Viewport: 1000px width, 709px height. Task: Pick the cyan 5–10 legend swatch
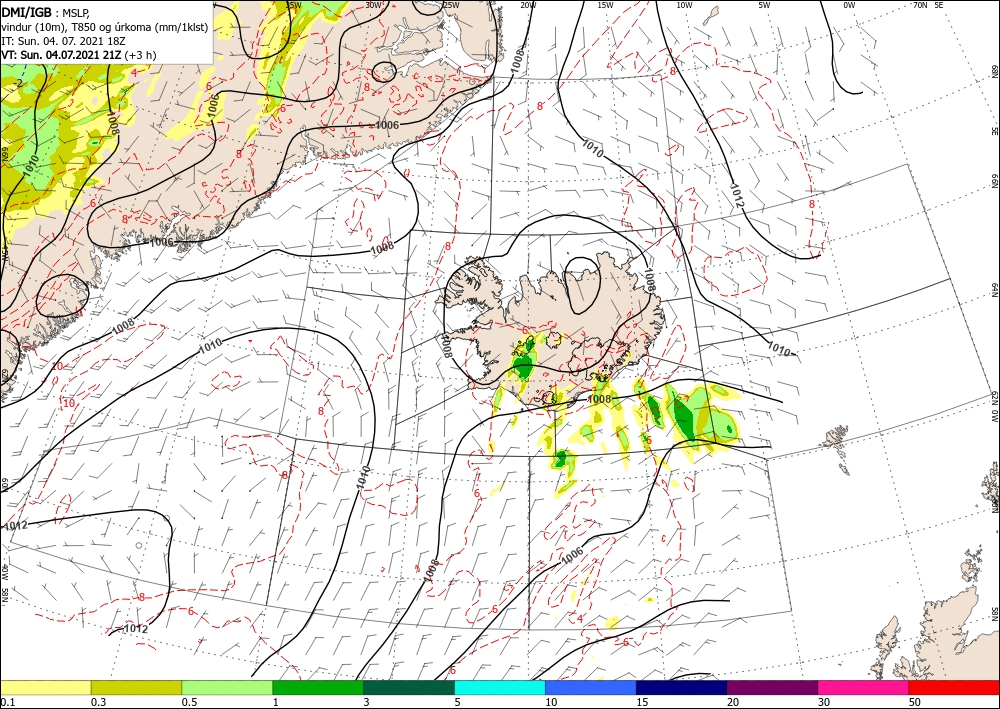(500, 687)
